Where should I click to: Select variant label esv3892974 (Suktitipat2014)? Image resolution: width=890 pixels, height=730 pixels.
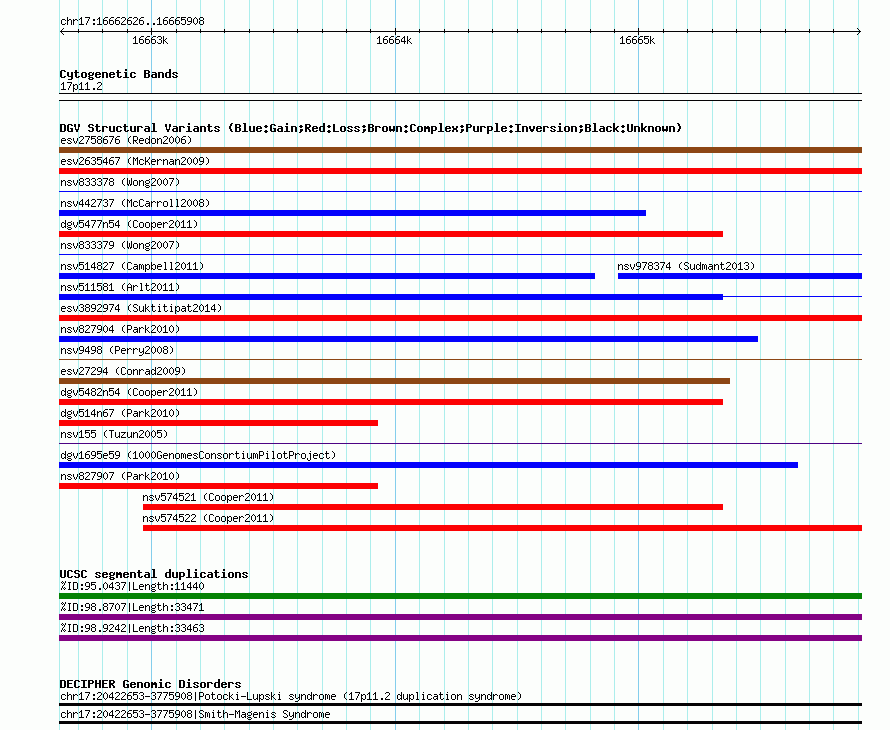[141, 308]
